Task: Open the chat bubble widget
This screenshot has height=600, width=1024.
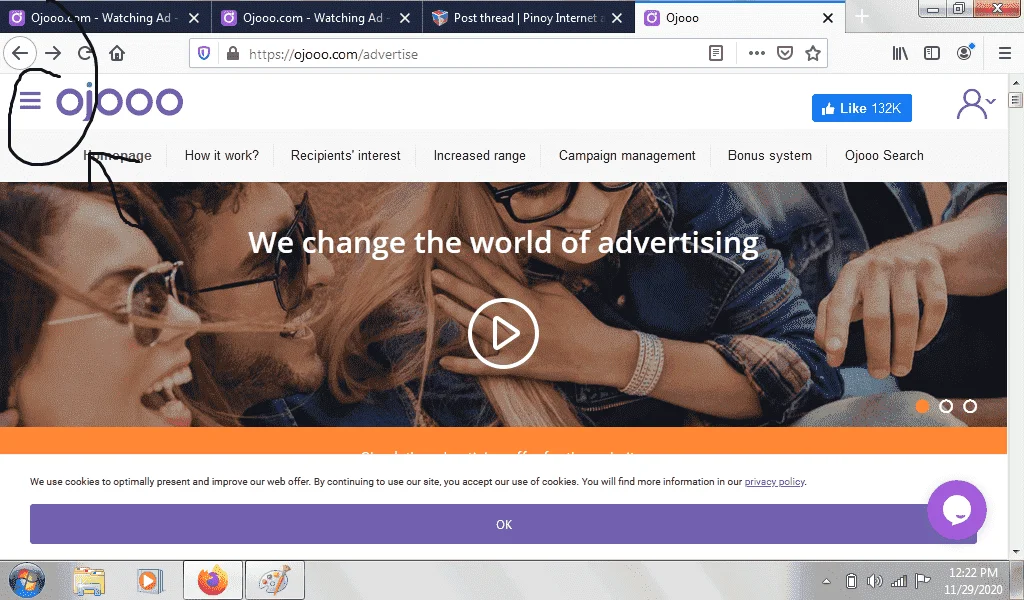Action: [x=957, y=510]
